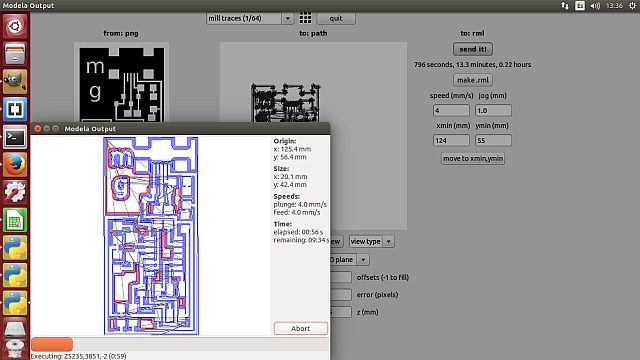Click the z (mm) input field
The image size is (640, 360).
pos(341,312)
